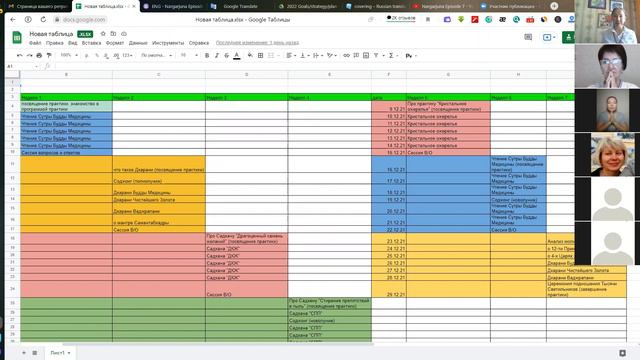Image resolution: width=640 pixels, height=360 pixels.
Task: Open the font size dropdown
Action: pyautogui.click(x=189, y=55)
